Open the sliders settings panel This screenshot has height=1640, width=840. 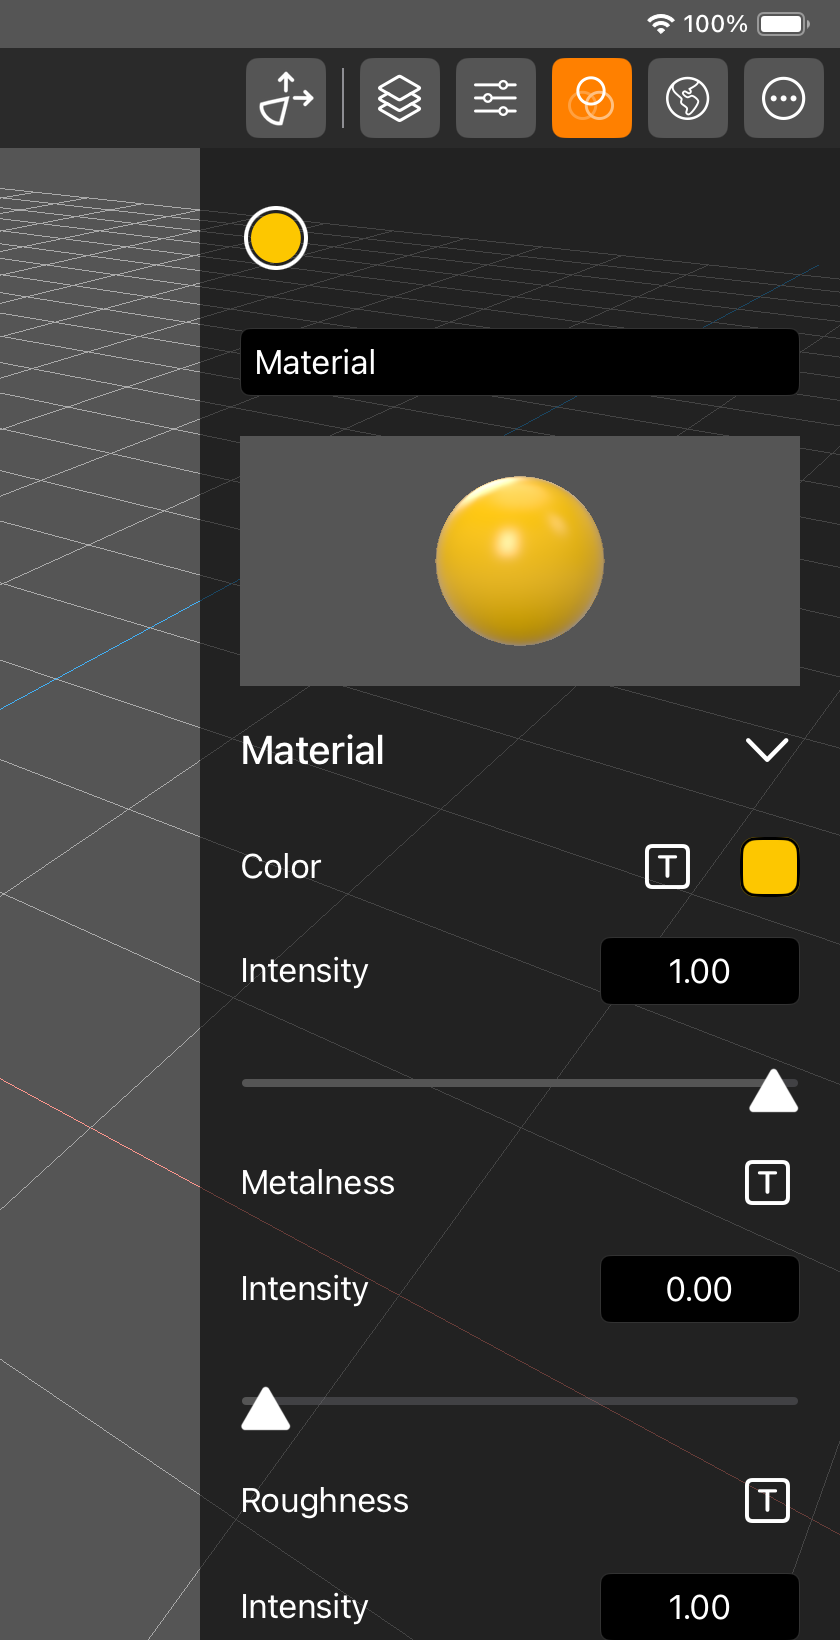click(496, 98)
